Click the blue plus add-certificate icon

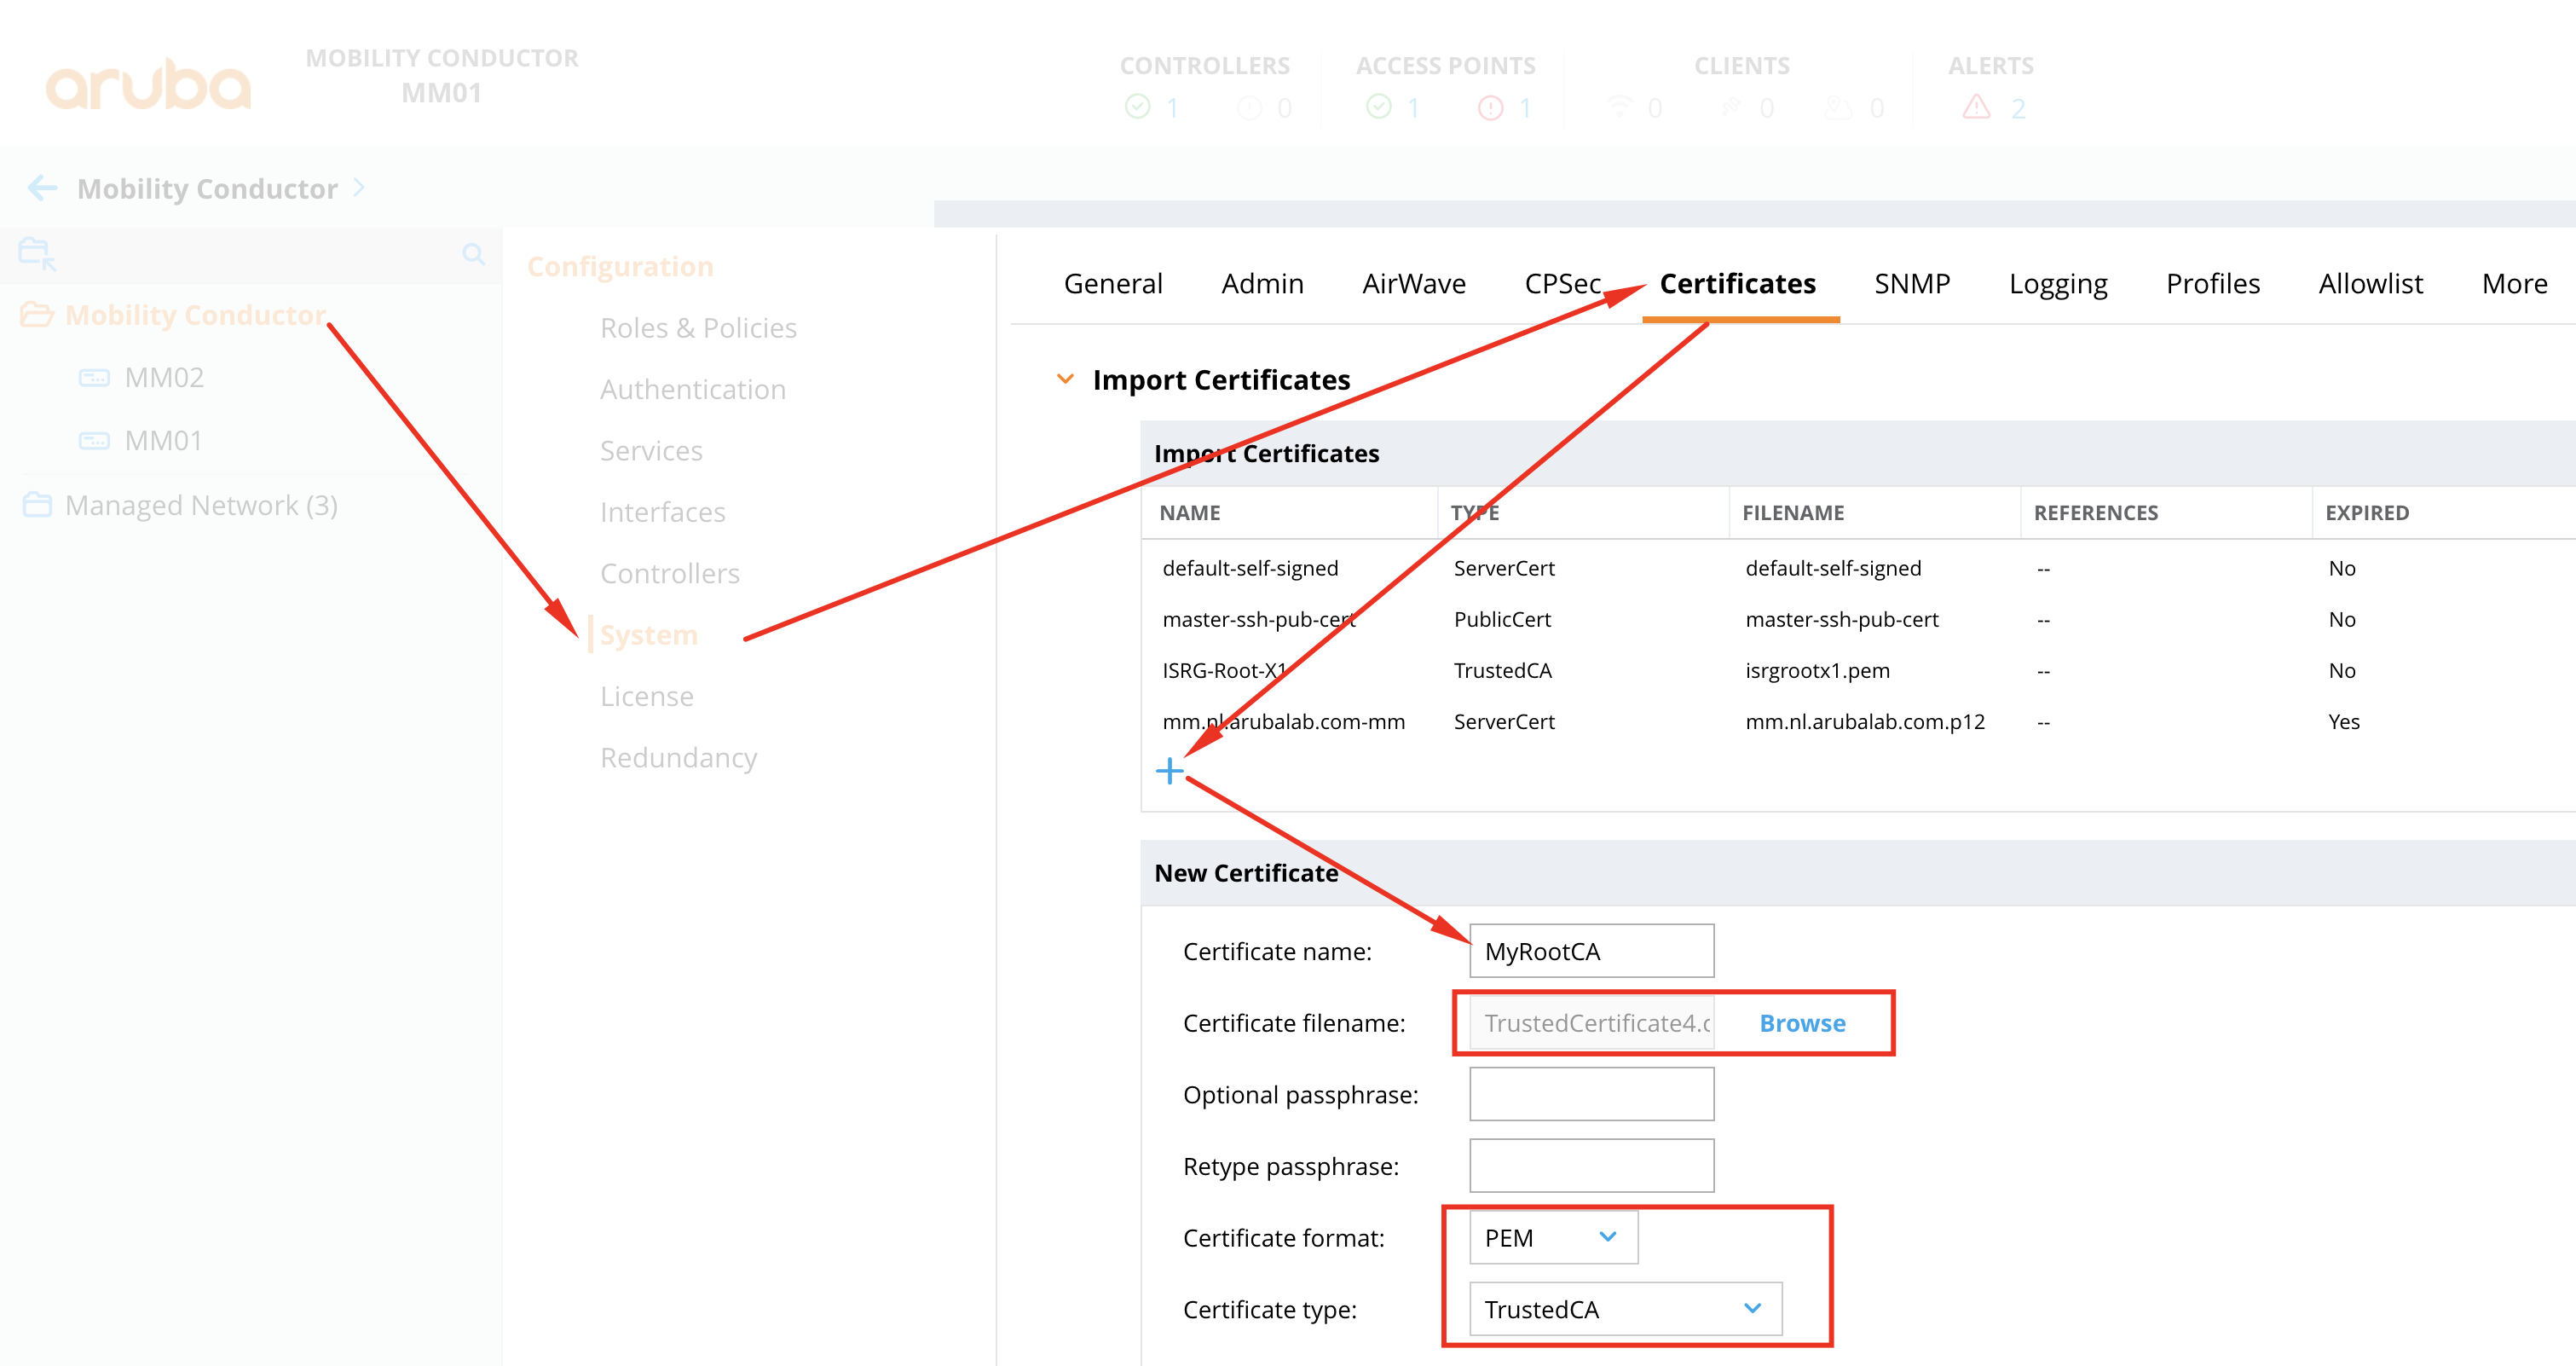pos(1169,771)
